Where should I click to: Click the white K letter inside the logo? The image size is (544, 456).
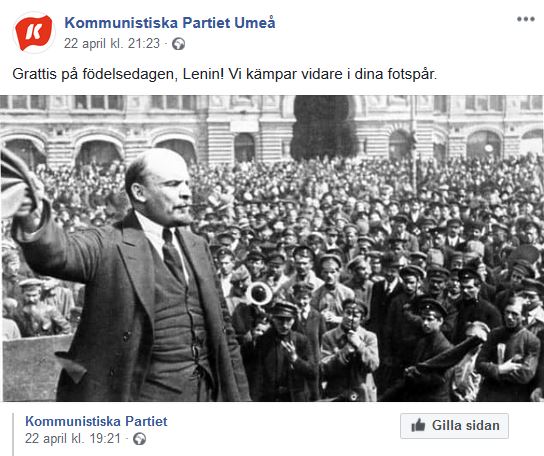[x=34, y=32]
